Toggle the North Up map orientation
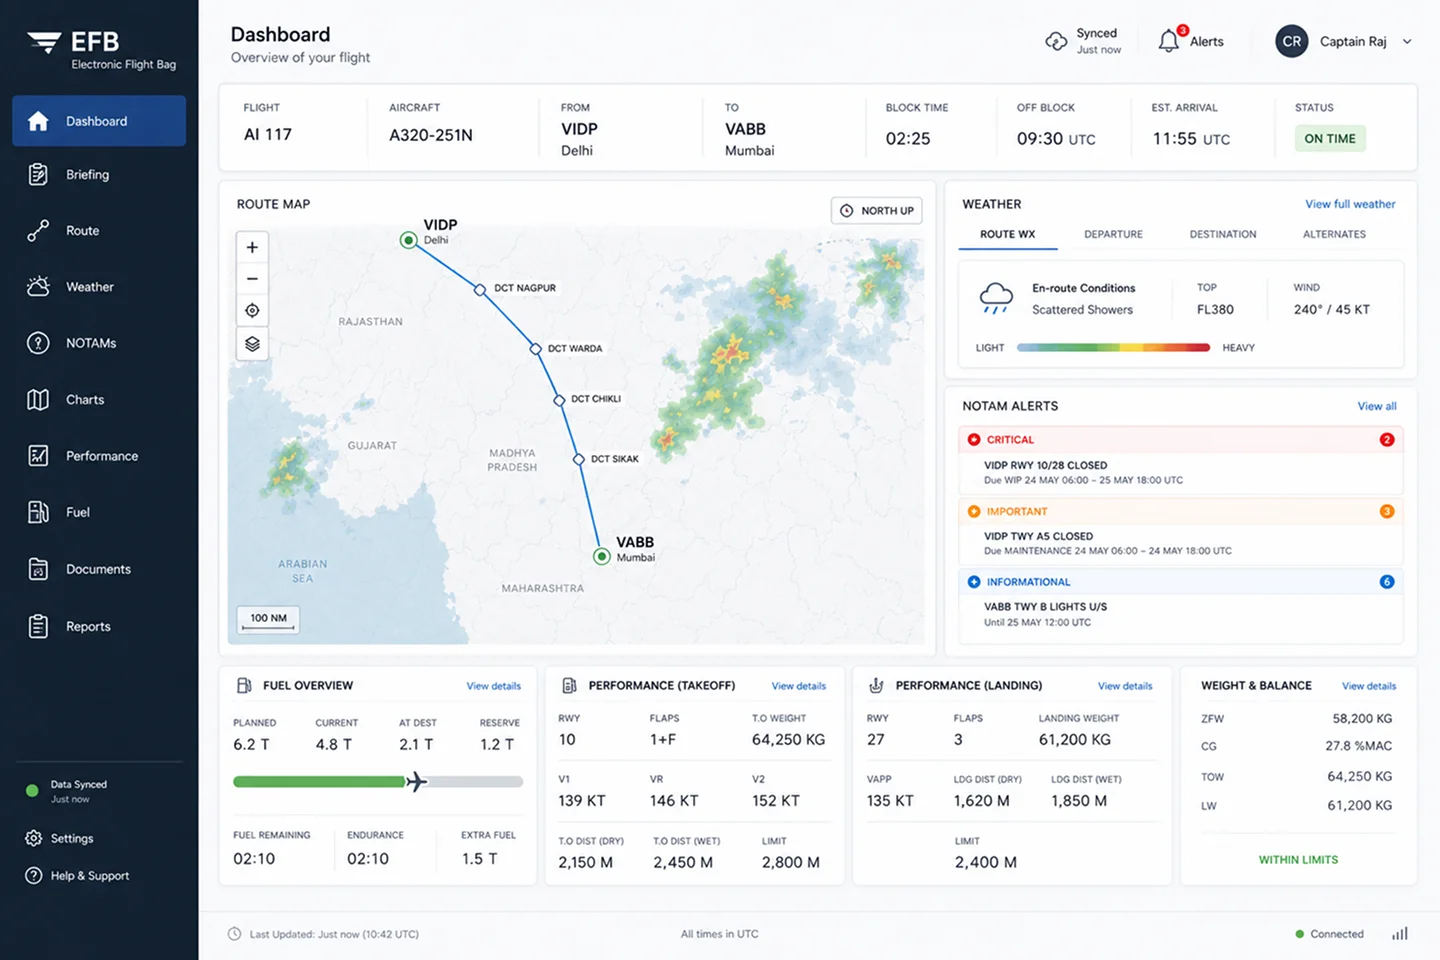This screenshot has height=960, width=1440. coord(877,211)
